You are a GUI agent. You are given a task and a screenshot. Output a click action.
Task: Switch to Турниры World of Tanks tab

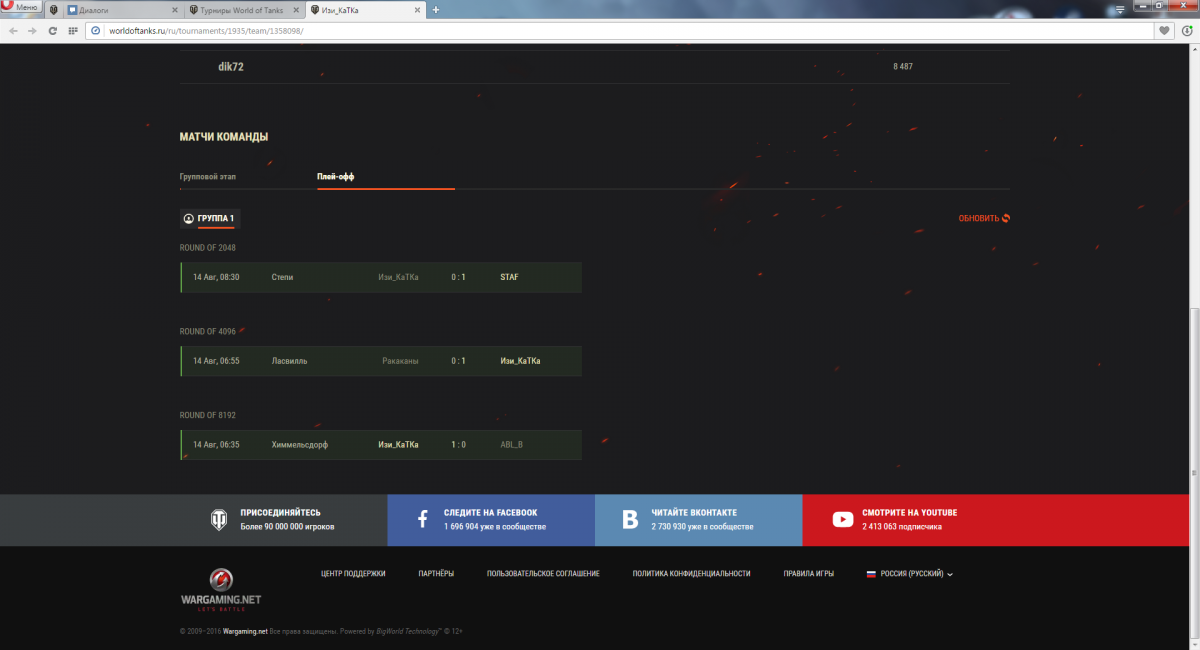click(x=246, y=9)
